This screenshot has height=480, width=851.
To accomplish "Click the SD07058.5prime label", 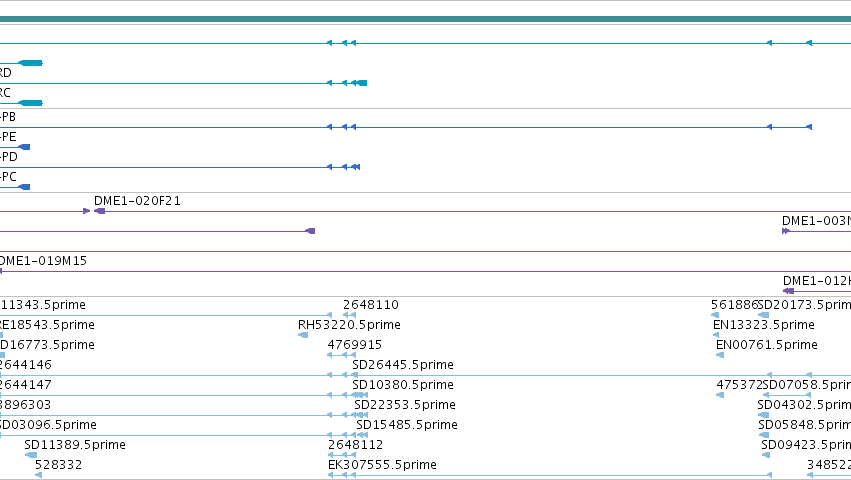I will (x=806, y=385).
